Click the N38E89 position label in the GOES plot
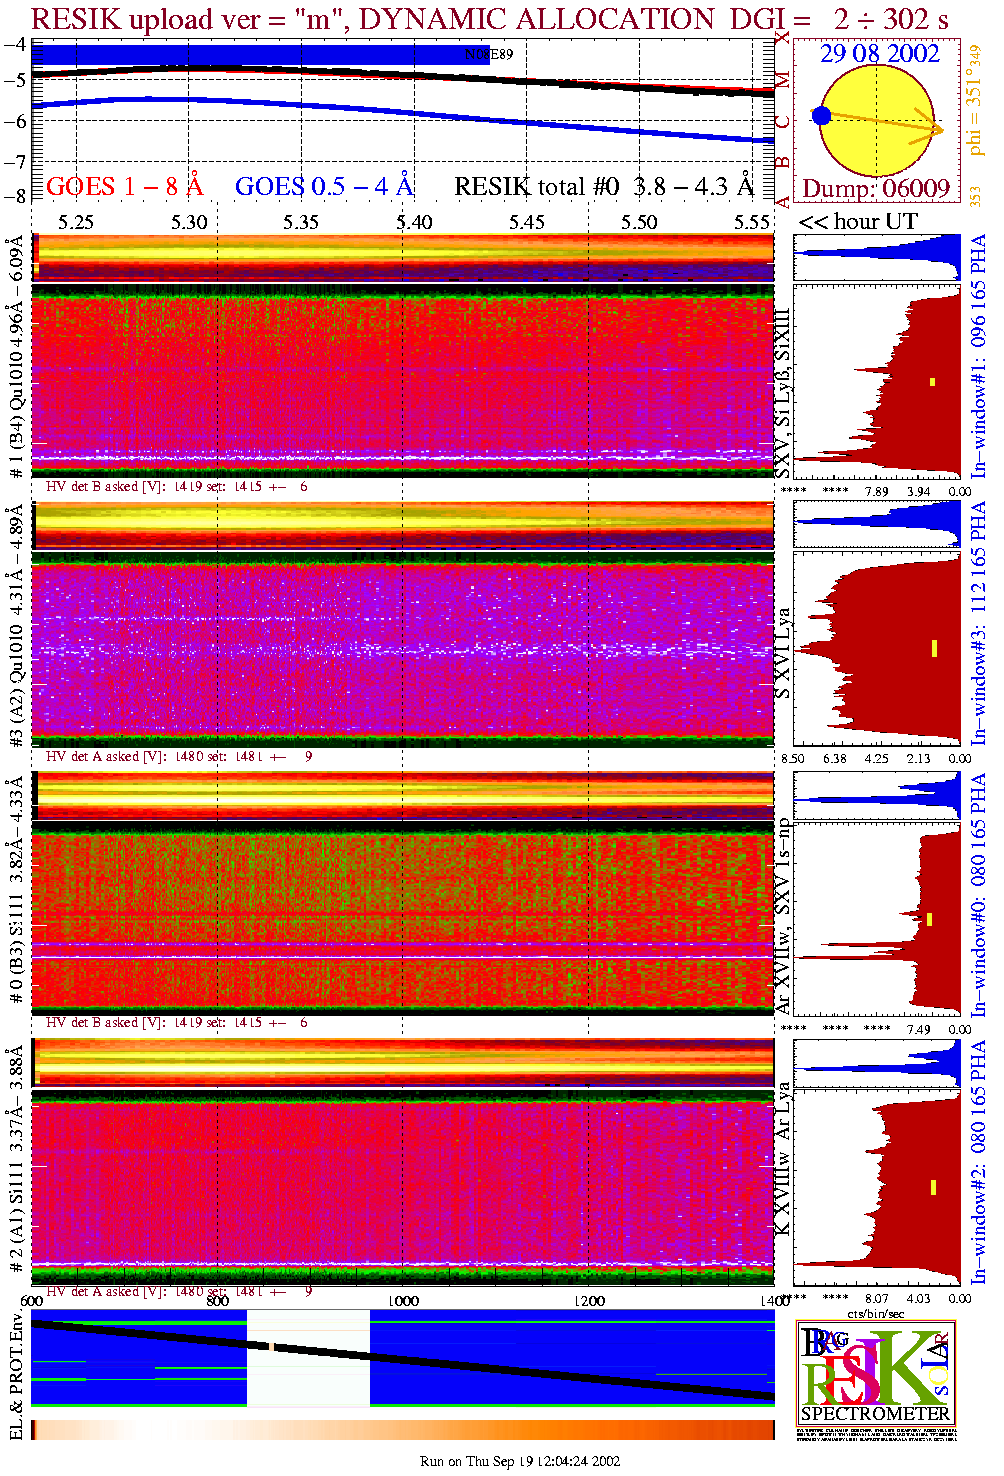This screenshot has height=1476, width=1004. [489, 55]
